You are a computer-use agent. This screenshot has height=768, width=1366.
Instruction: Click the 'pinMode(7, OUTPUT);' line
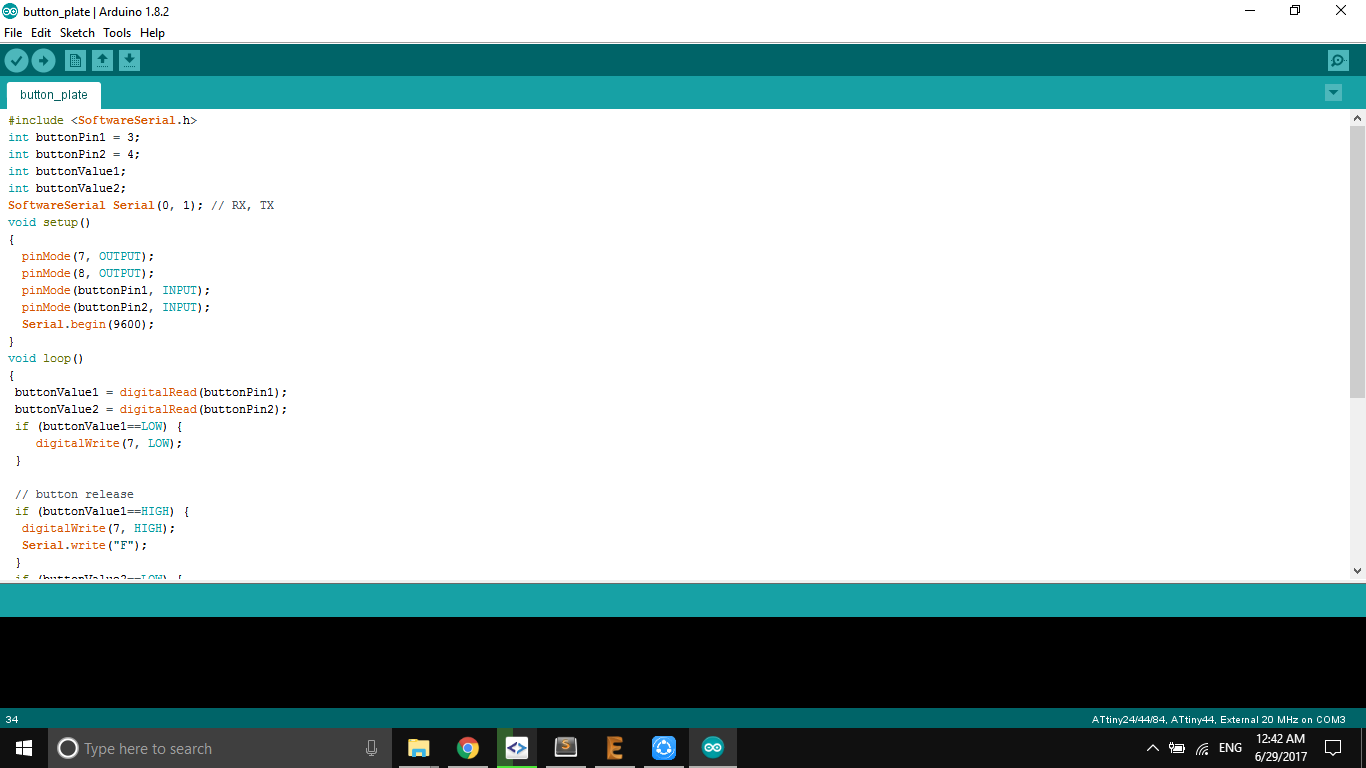point(88,256)
